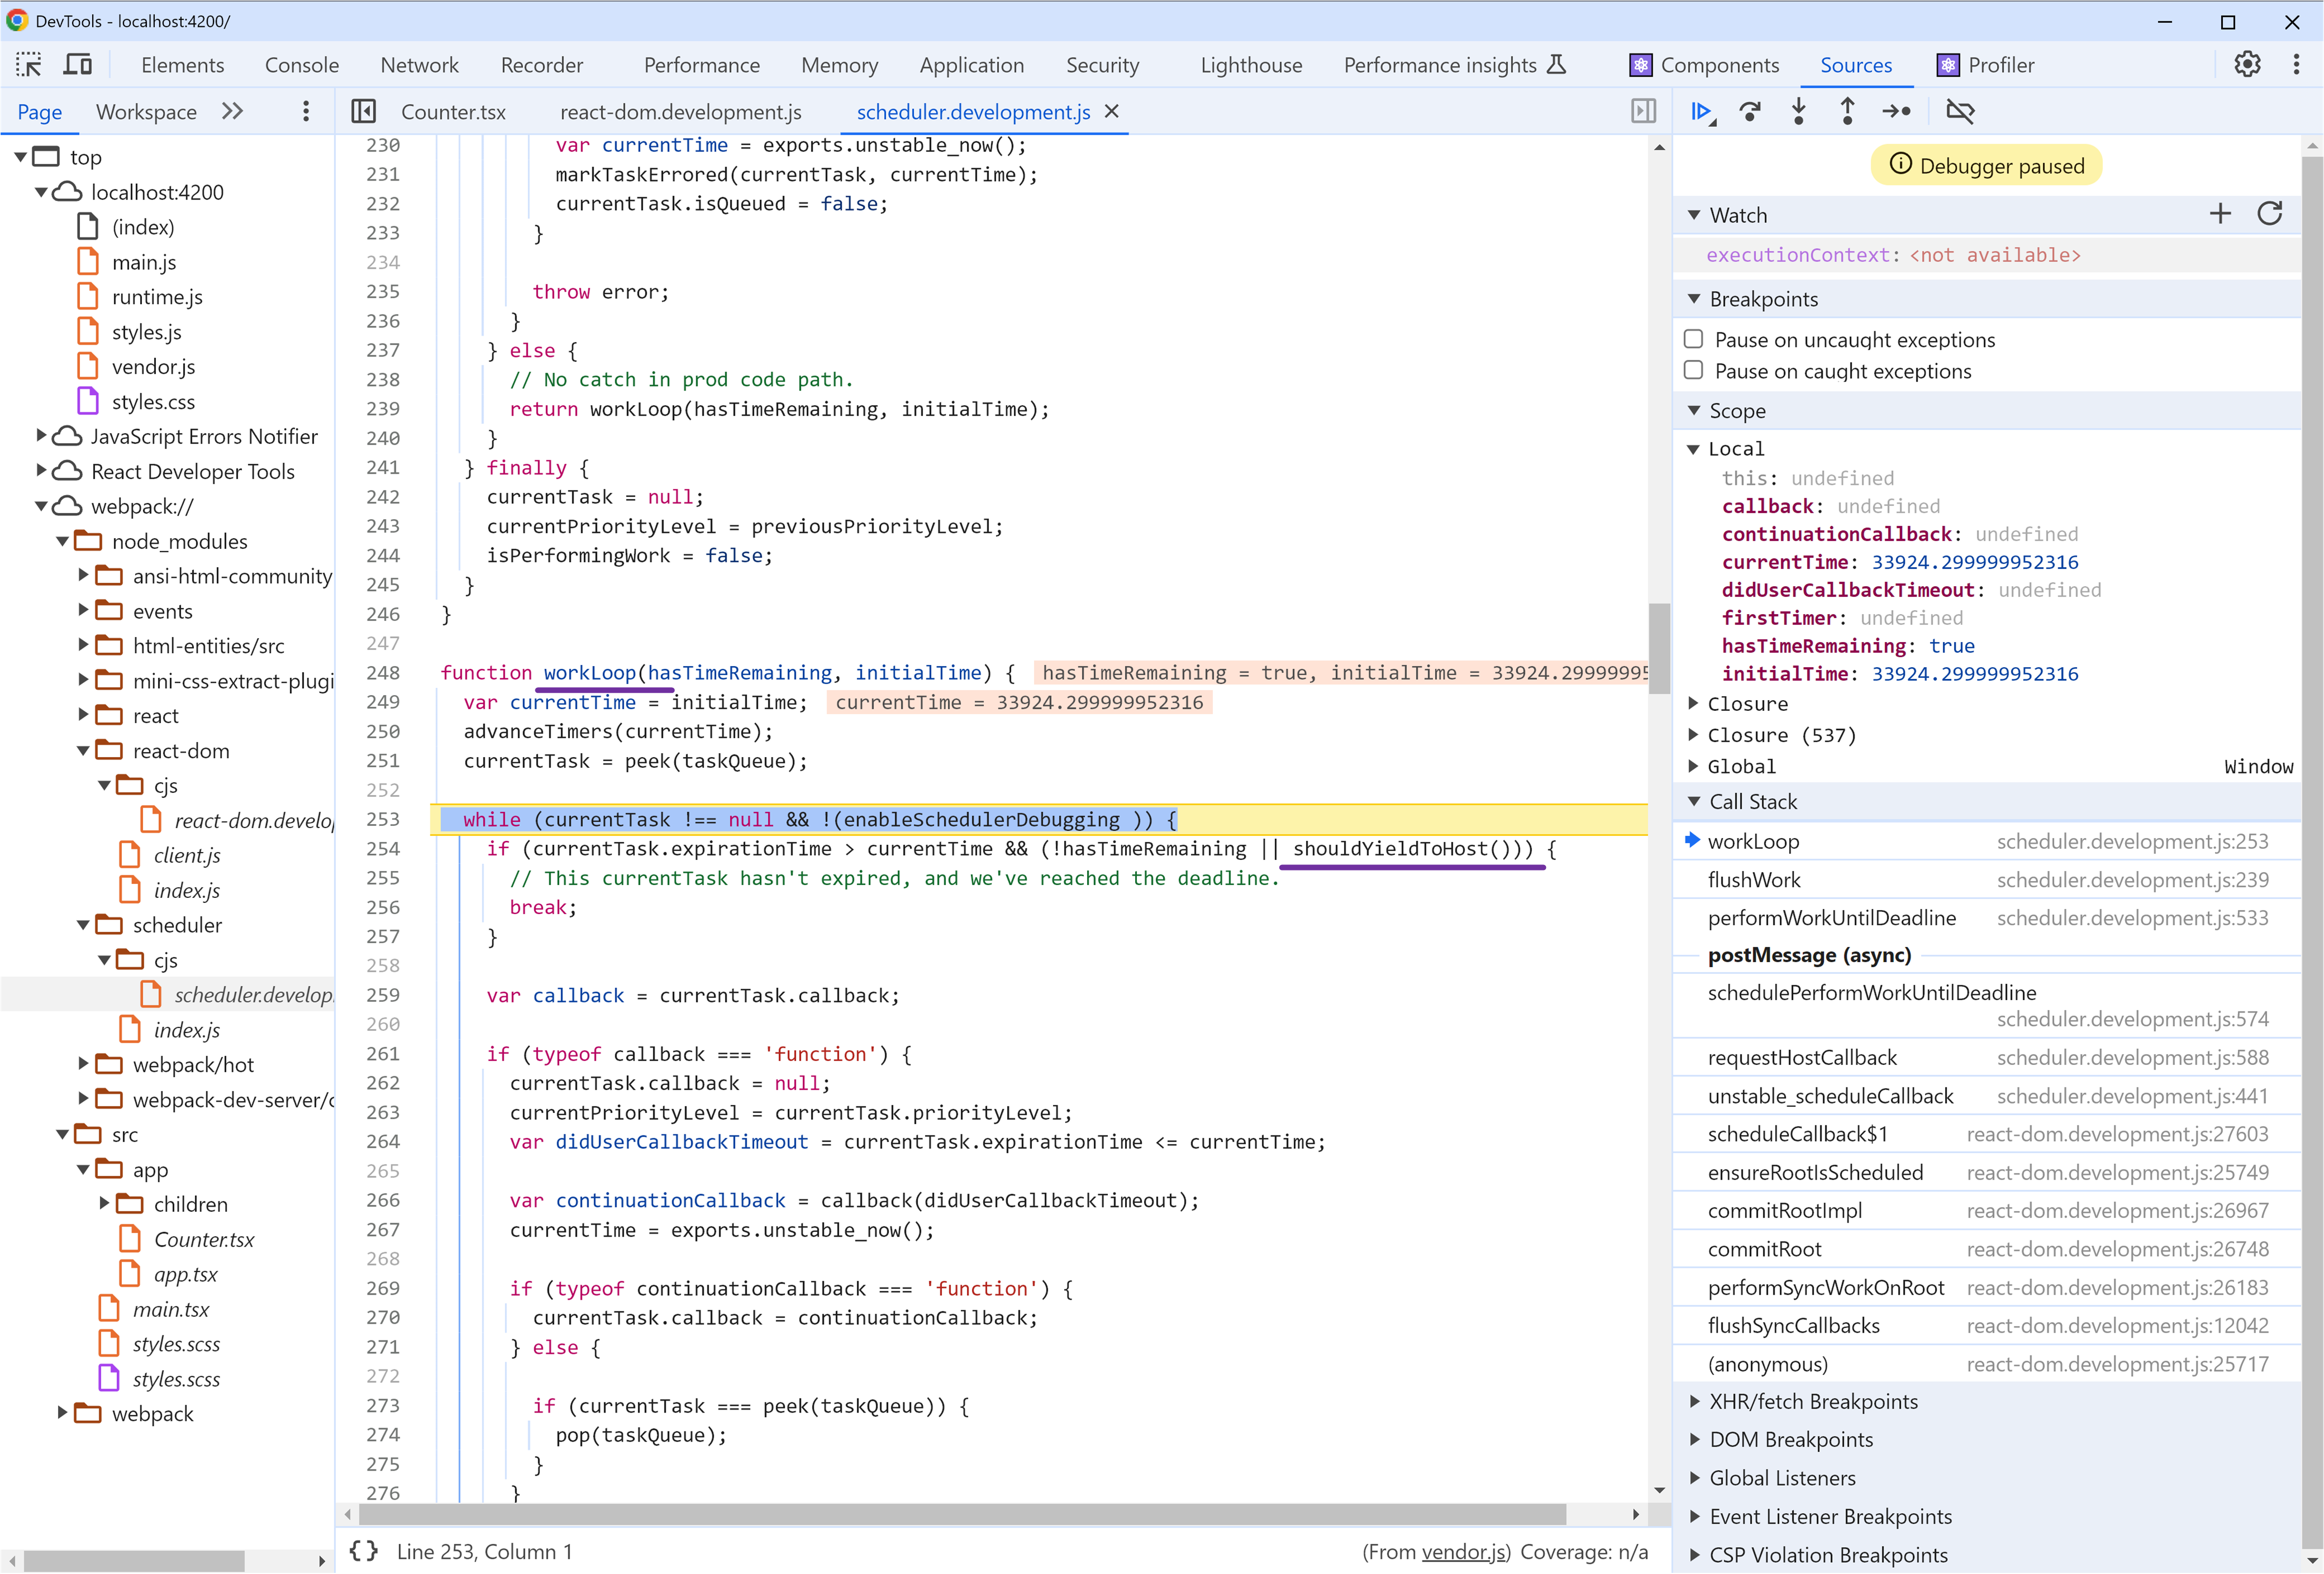2324x1574 pixels.
Task: Collapse the Local scope
Action: coord(1693,449)
